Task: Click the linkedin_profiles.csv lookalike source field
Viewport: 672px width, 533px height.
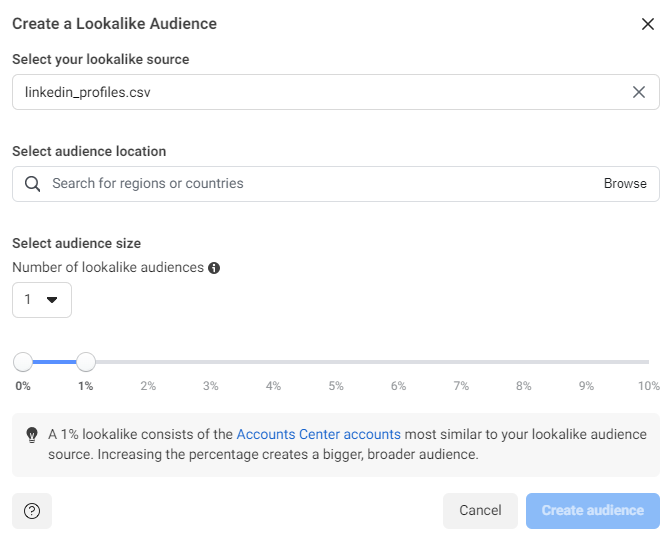Action: pos(336,92)
